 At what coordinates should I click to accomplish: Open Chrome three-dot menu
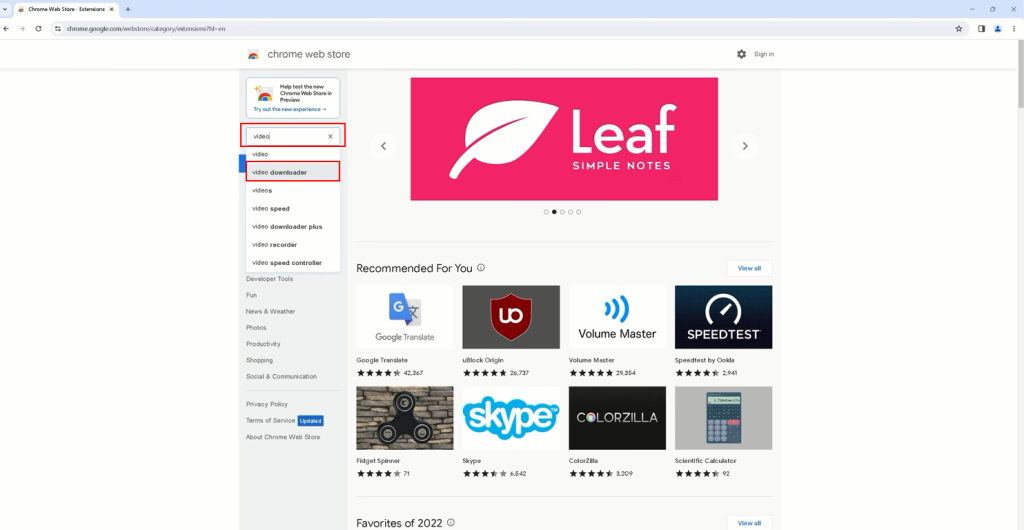coord(1013,28)
